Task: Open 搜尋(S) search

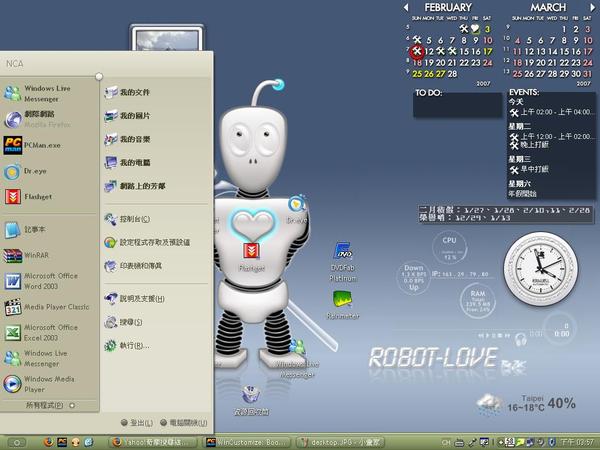Action: [123, 322]
